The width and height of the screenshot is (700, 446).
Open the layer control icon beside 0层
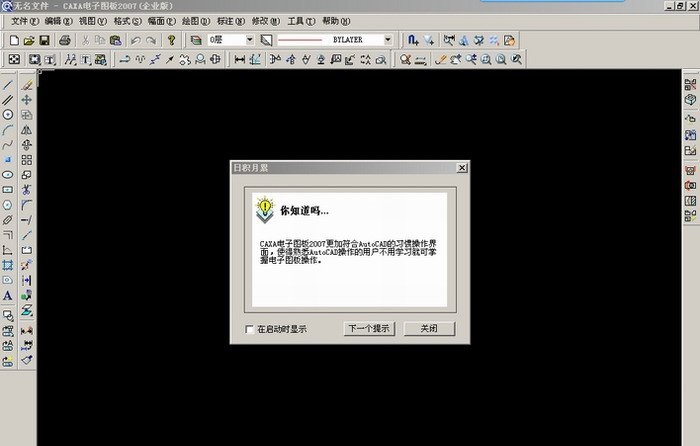tap(196, 40)
